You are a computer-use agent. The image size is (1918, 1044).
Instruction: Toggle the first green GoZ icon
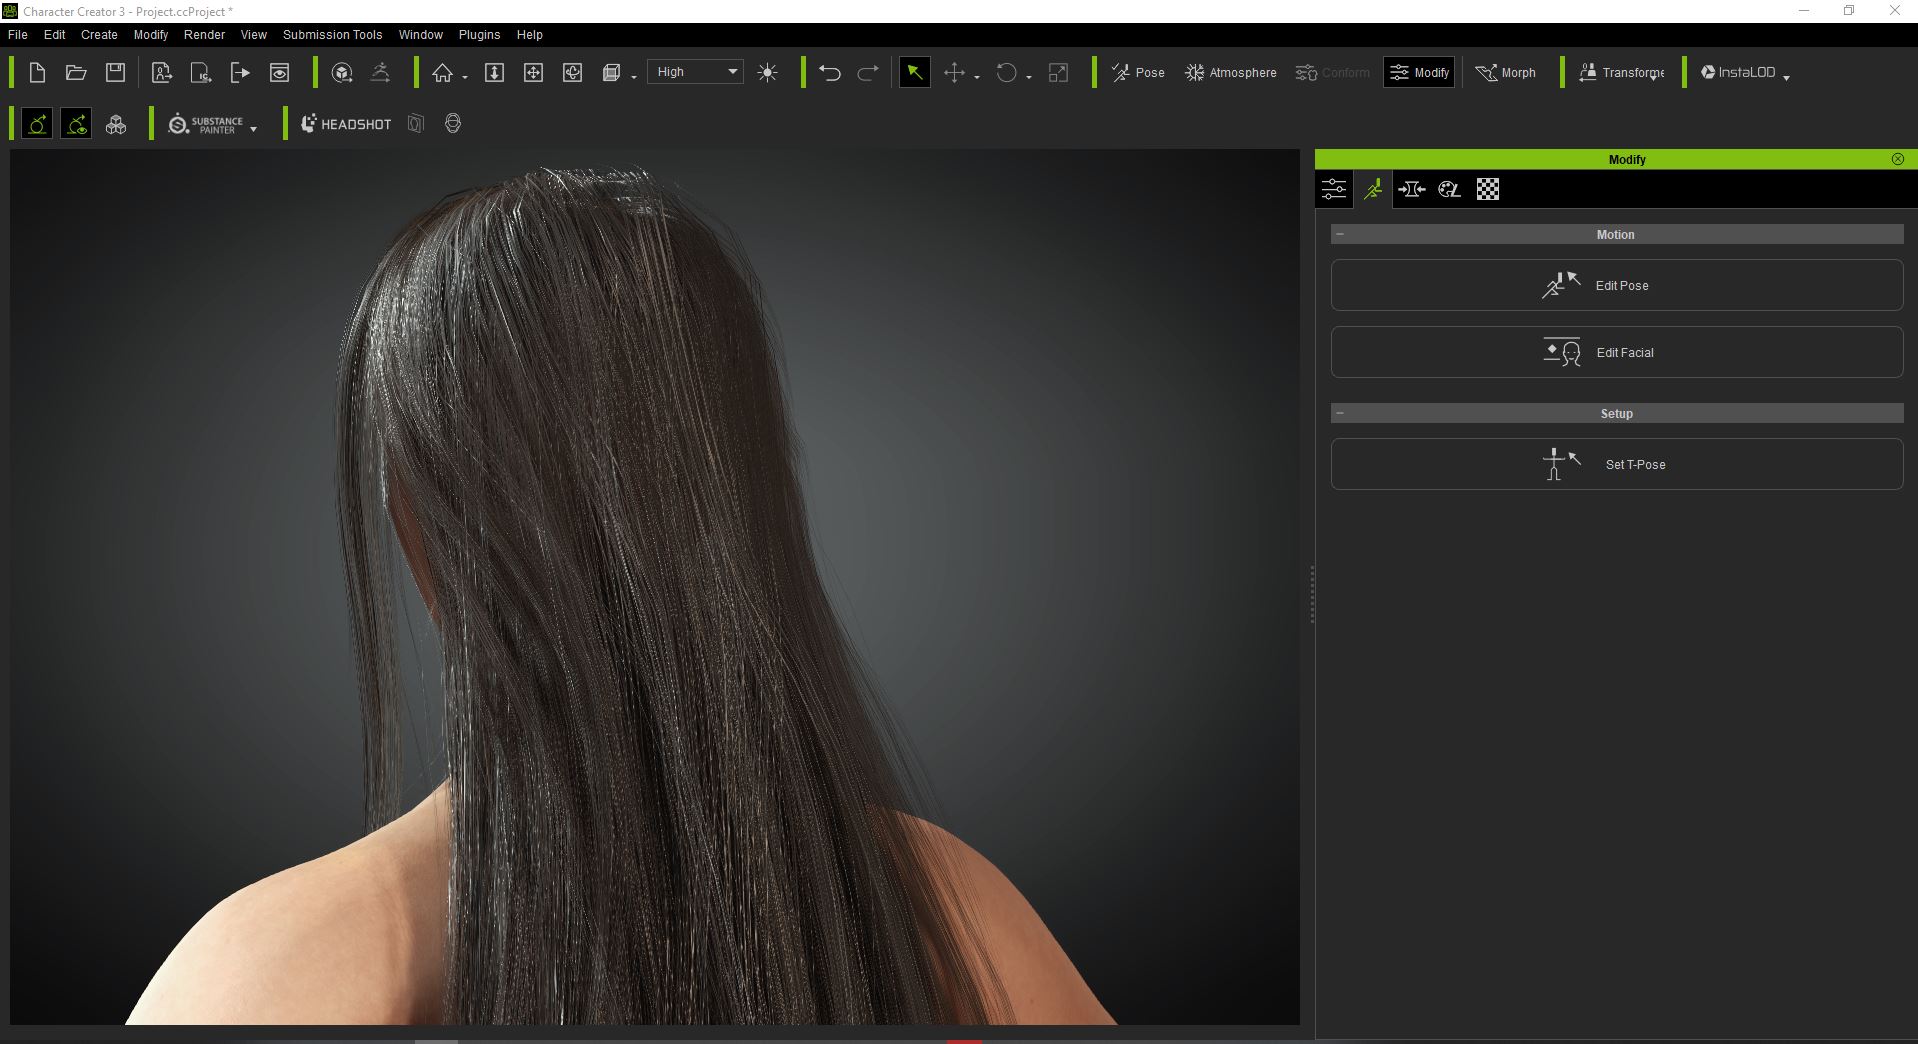tap(37, 124)
